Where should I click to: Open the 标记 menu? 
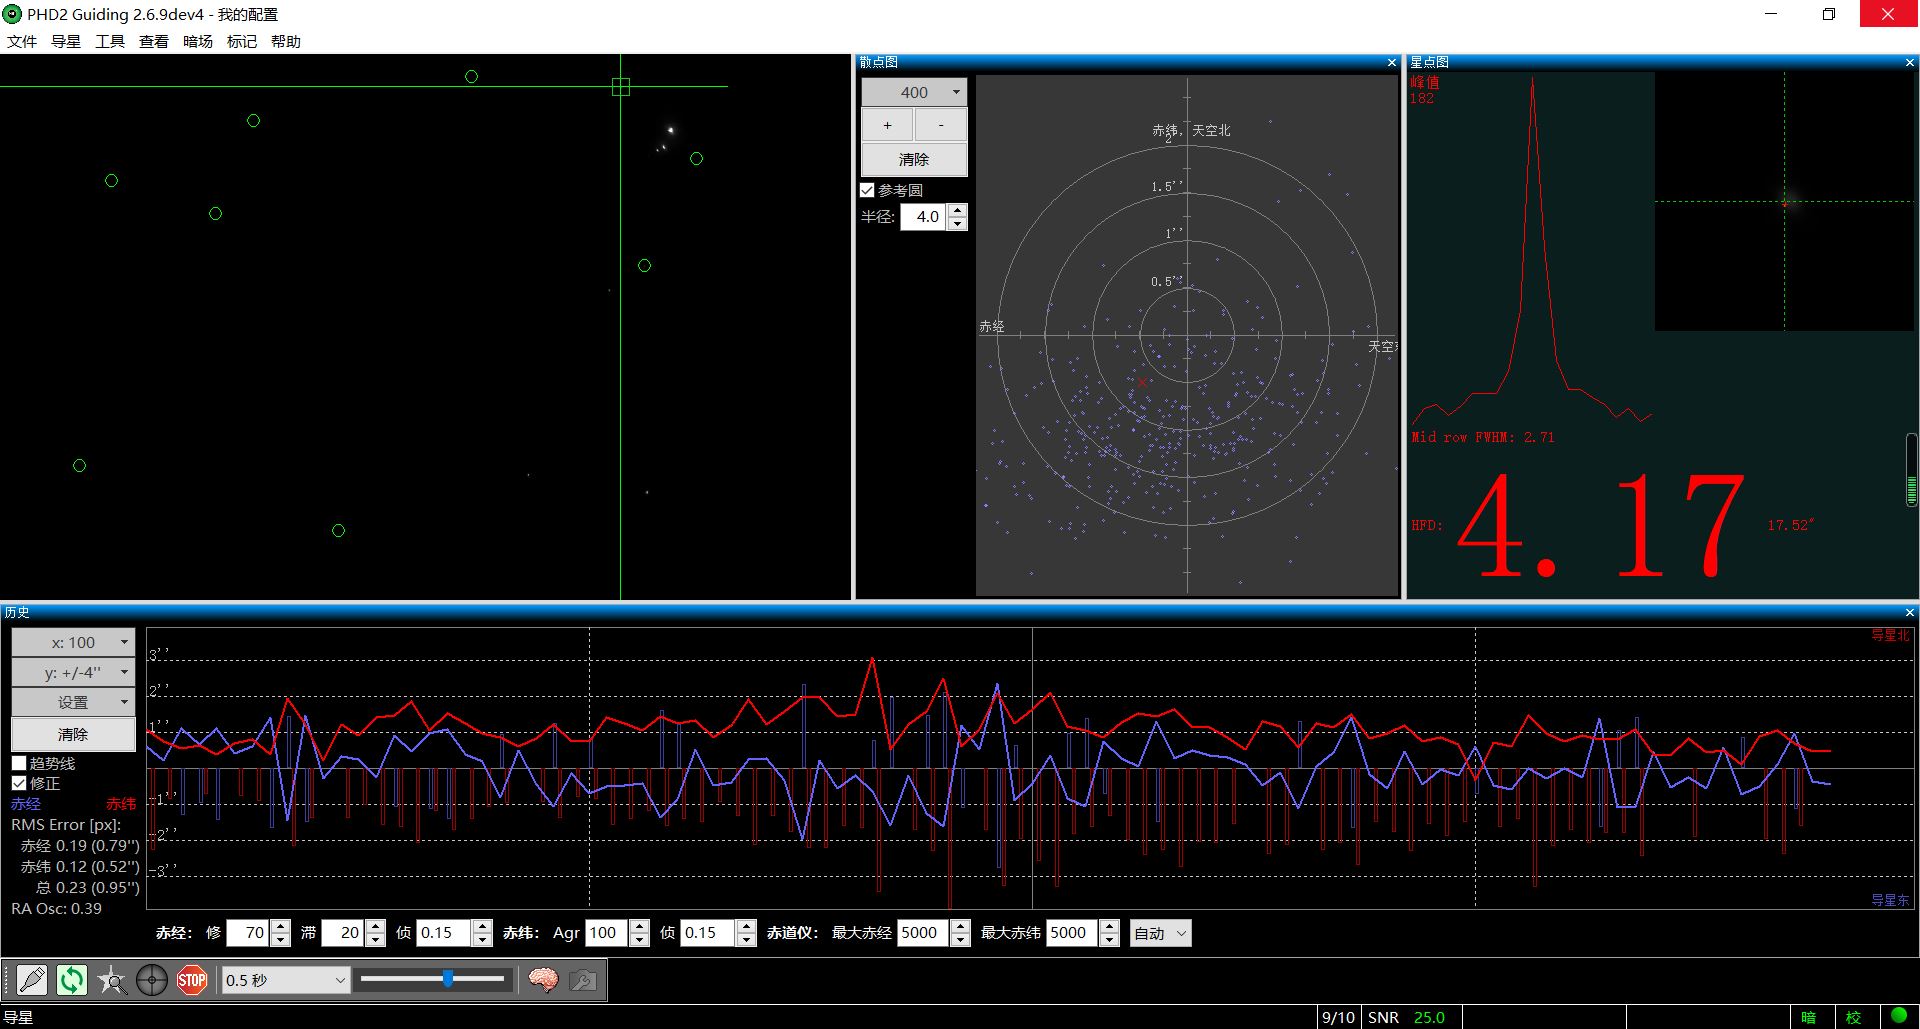click(x=242, y=41)
